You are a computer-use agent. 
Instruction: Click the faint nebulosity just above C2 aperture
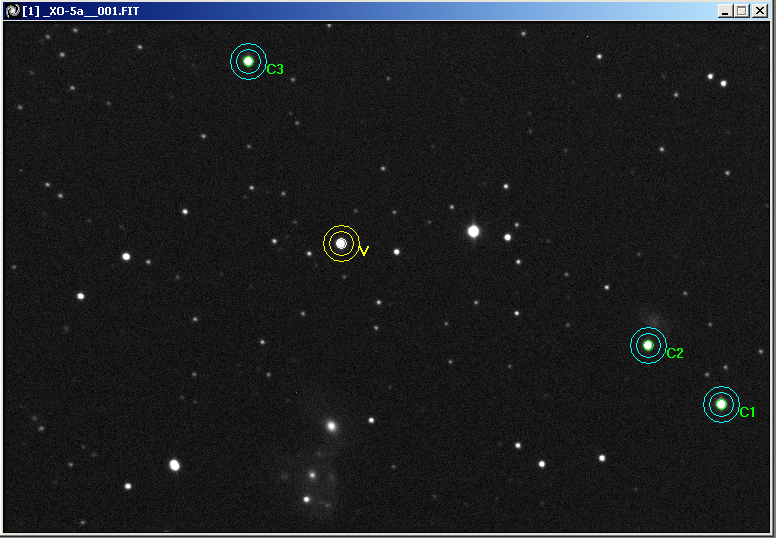tap(652, 320)
